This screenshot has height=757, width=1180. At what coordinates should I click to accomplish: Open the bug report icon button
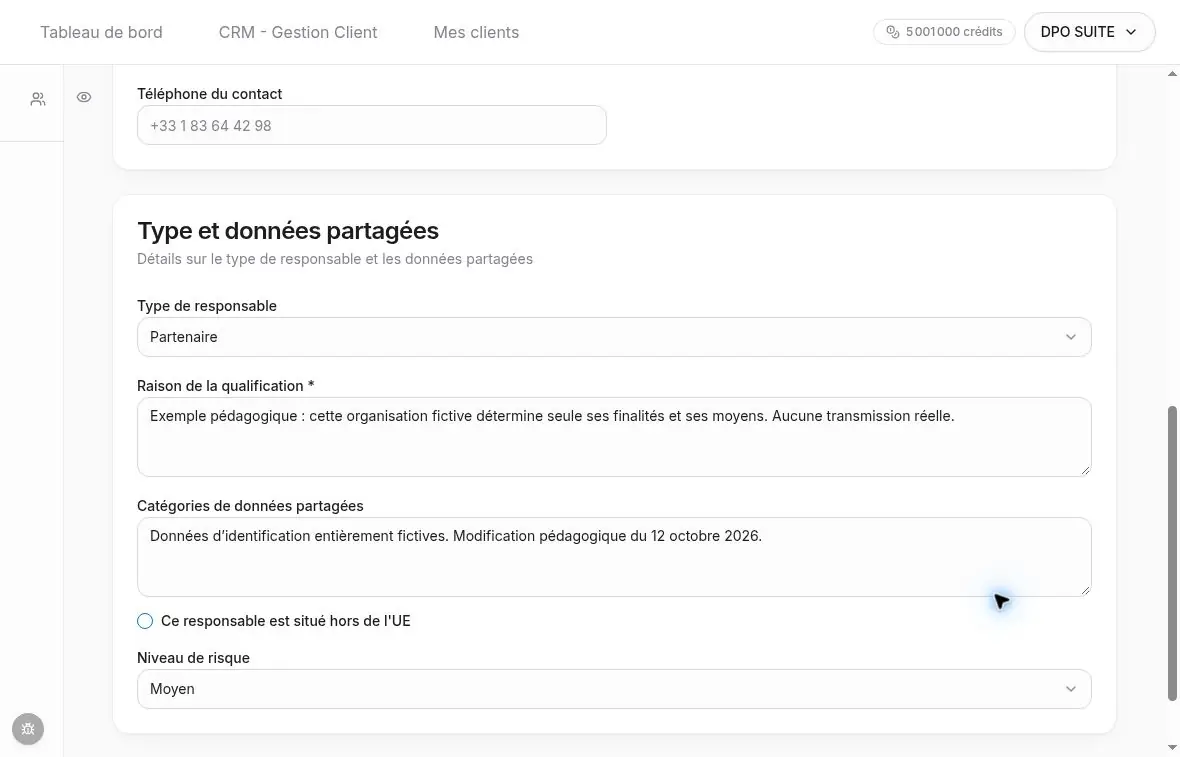(28, 729)
